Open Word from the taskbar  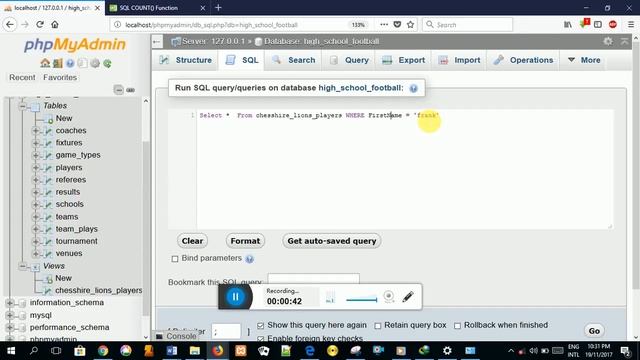pyautogui.click(x=172, y=351)
